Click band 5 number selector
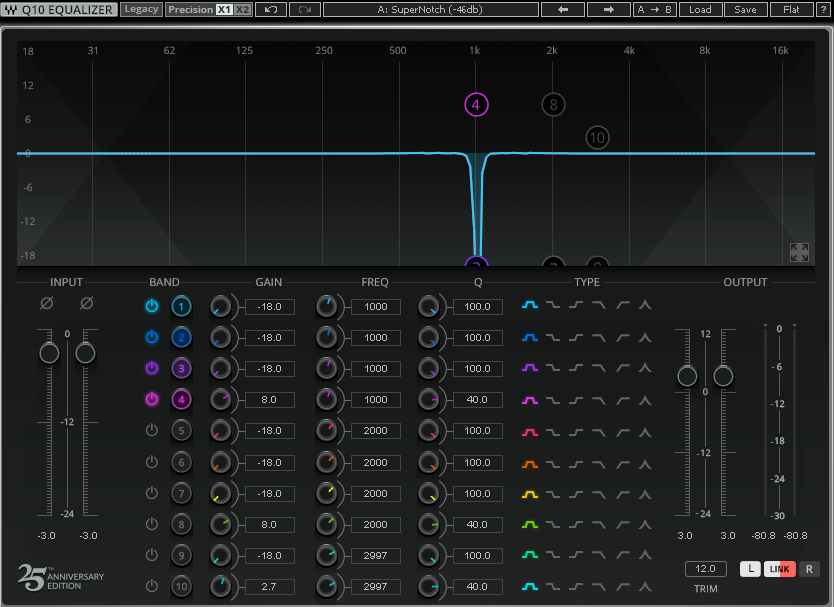Viewport: 834px width, 607px height. (181, 431)
